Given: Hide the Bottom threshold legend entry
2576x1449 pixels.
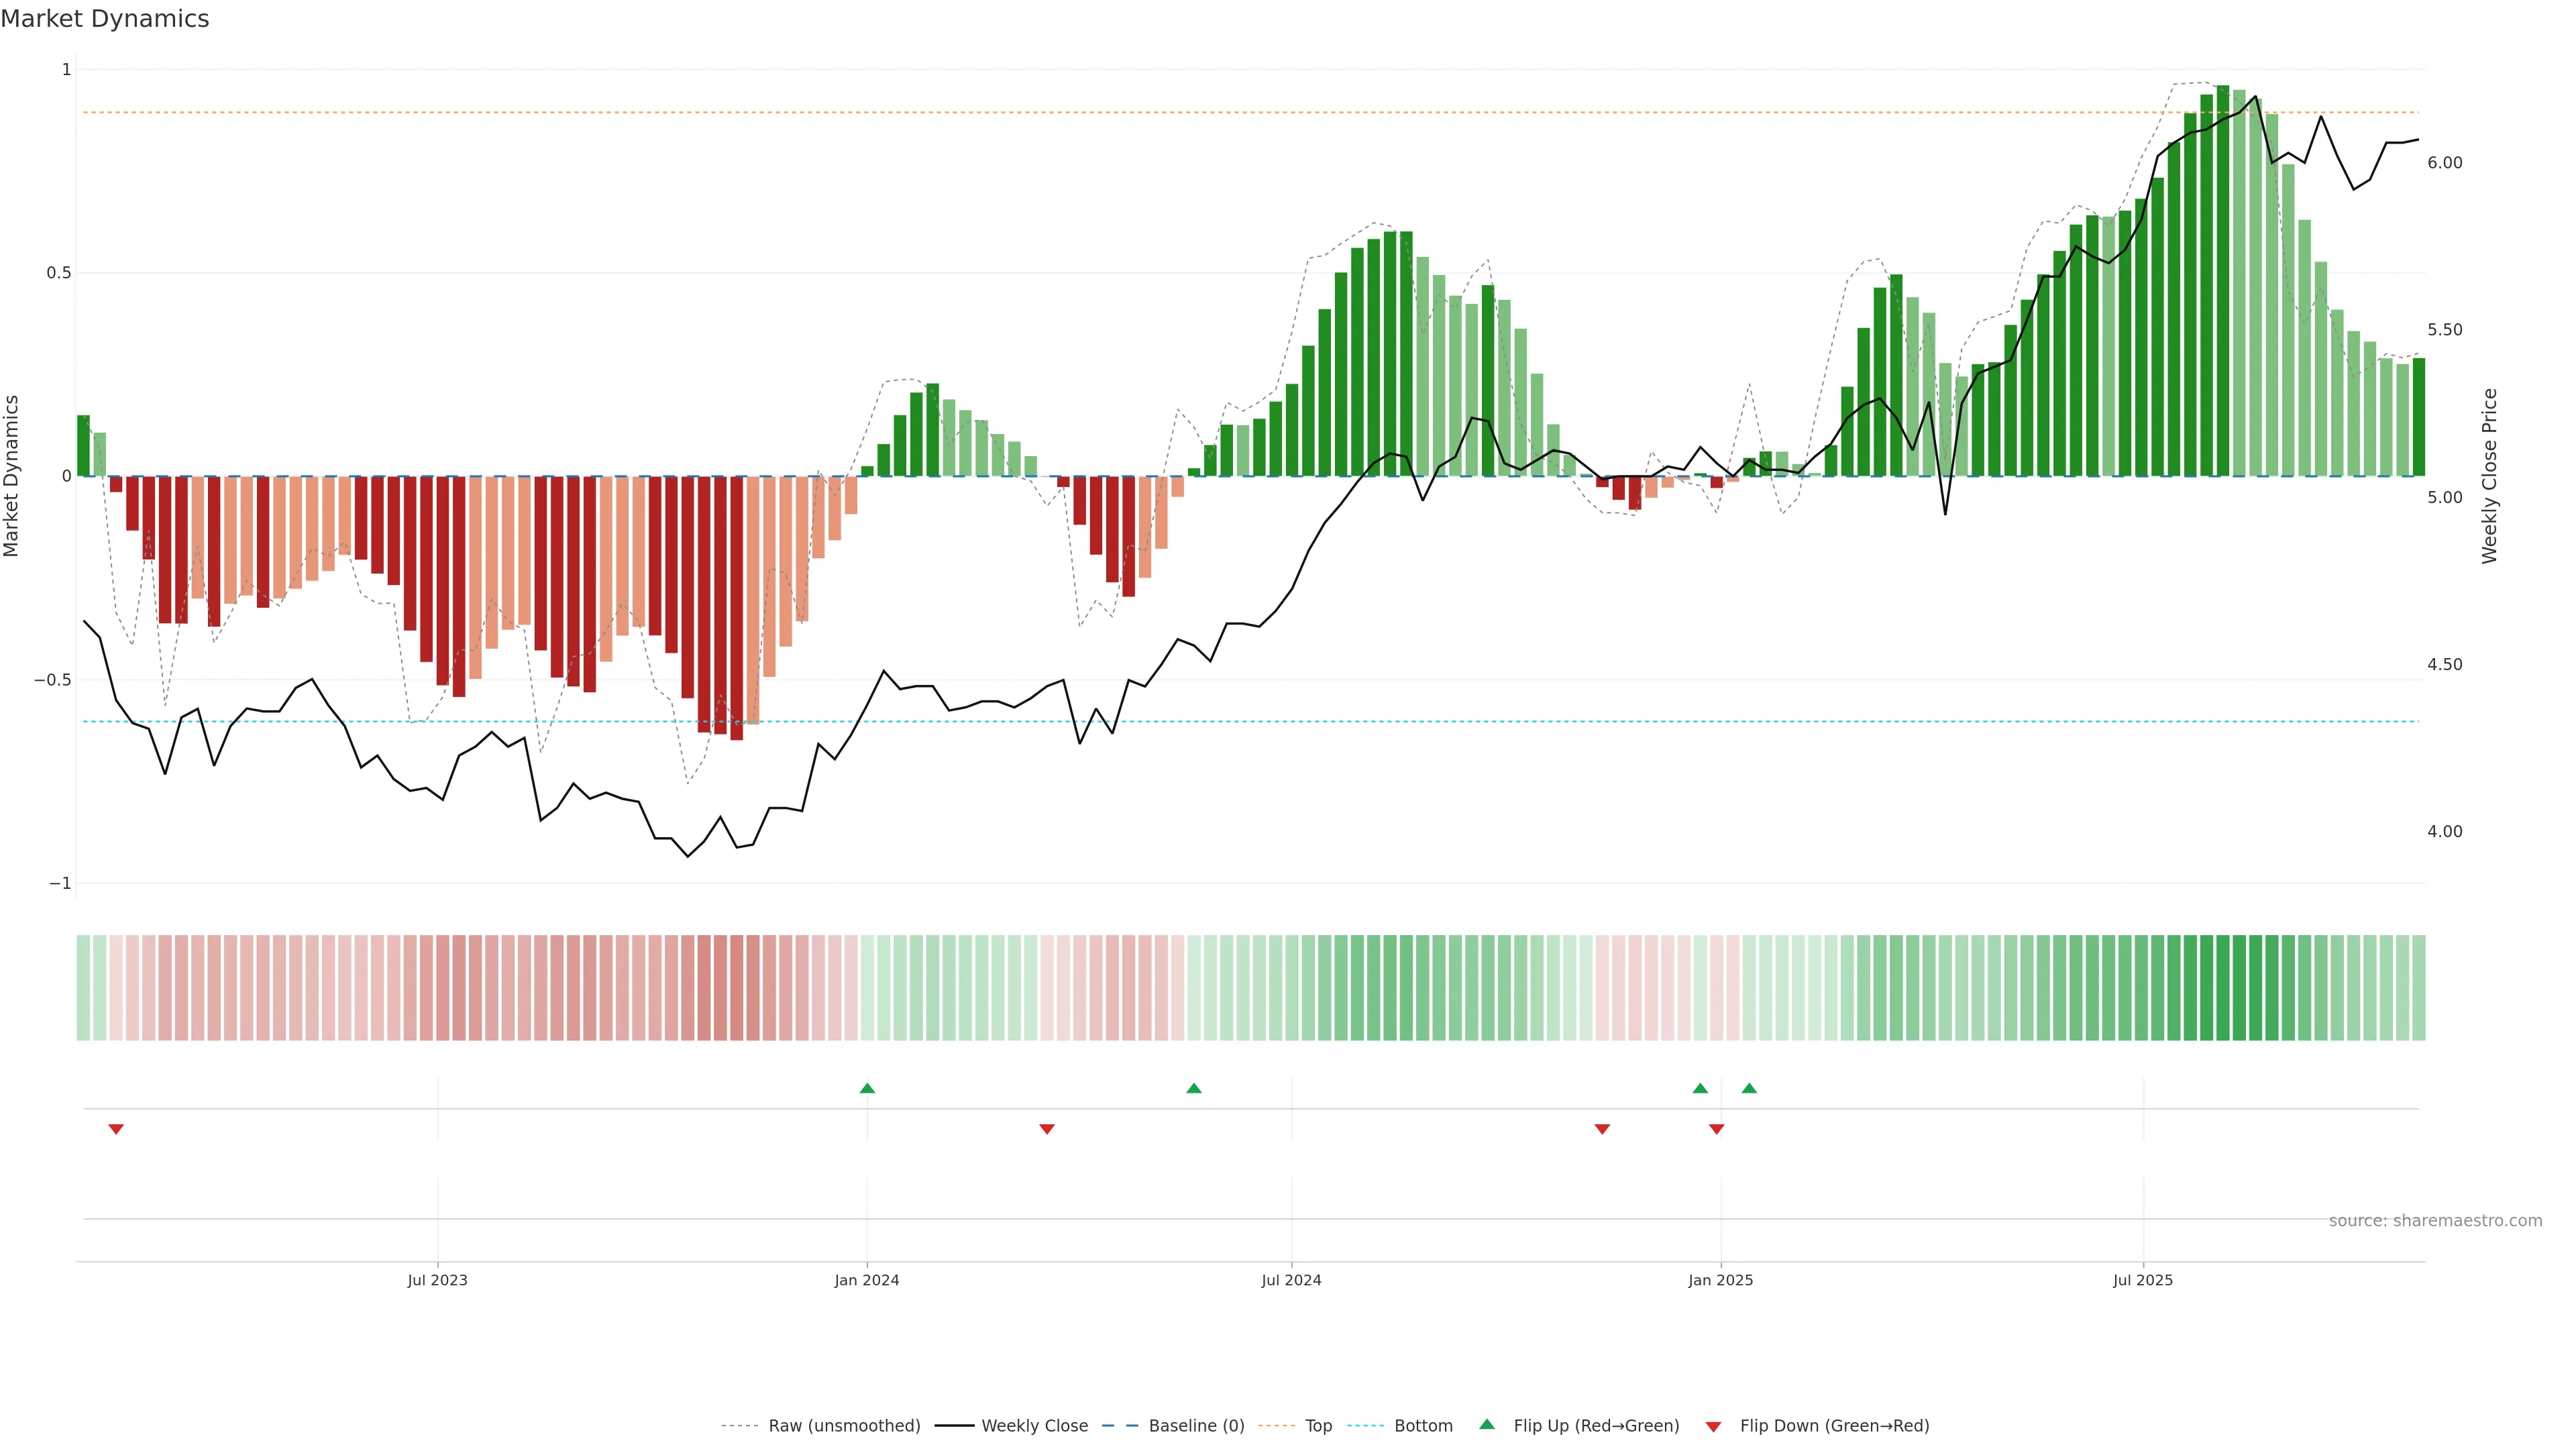Looking at the screenshot, I should tap(1423, 1426).
